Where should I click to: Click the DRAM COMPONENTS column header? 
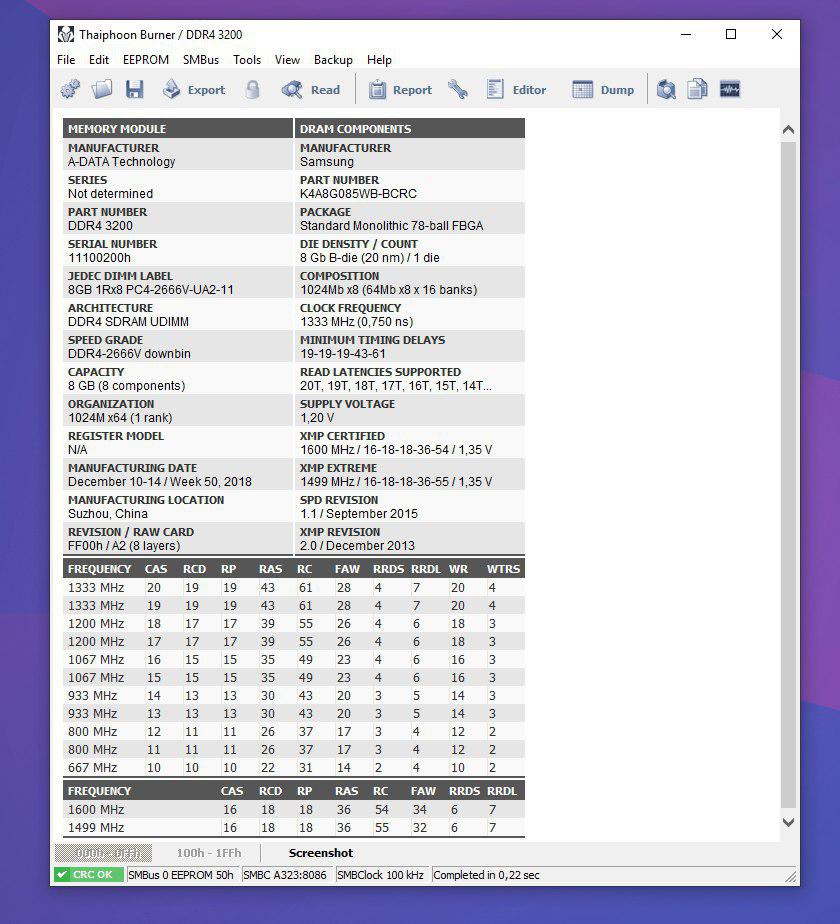tap(410, 128)
